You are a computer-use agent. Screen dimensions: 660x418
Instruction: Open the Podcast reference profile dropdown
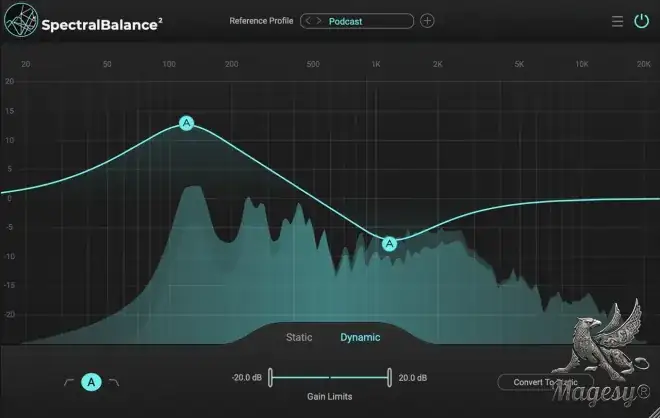click(x=357, y=21)
